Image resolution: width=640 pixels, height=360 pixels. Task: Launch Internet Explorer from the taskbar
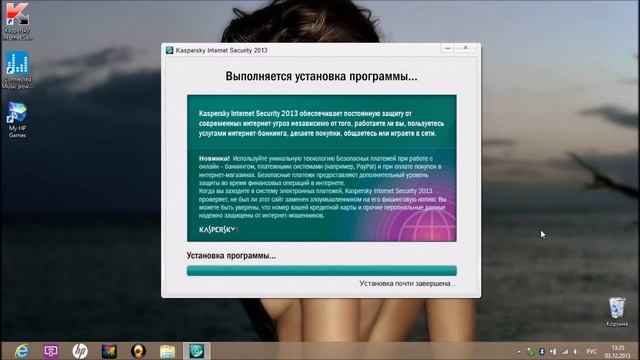22,351
